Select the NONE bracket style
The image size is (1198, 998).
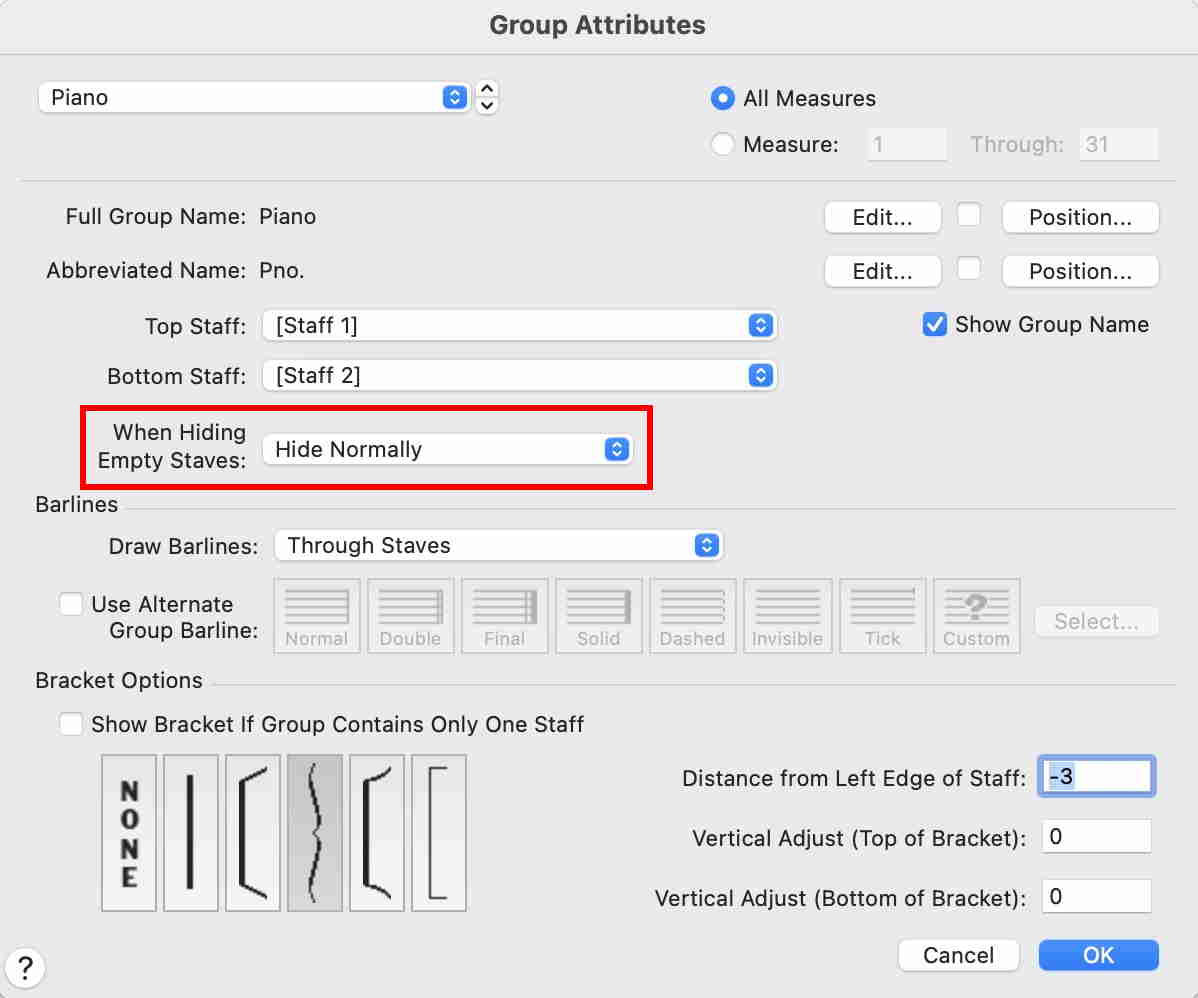(x=129, y=833)
